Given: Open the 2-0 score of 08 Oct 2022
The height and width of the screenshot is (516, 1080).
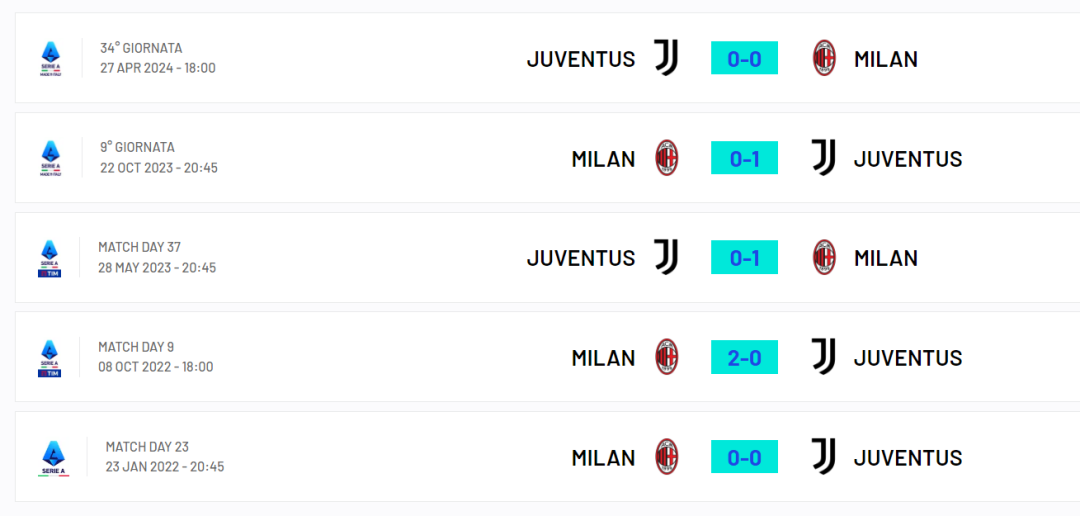Looking at the screenshot, I should [745, 357].
